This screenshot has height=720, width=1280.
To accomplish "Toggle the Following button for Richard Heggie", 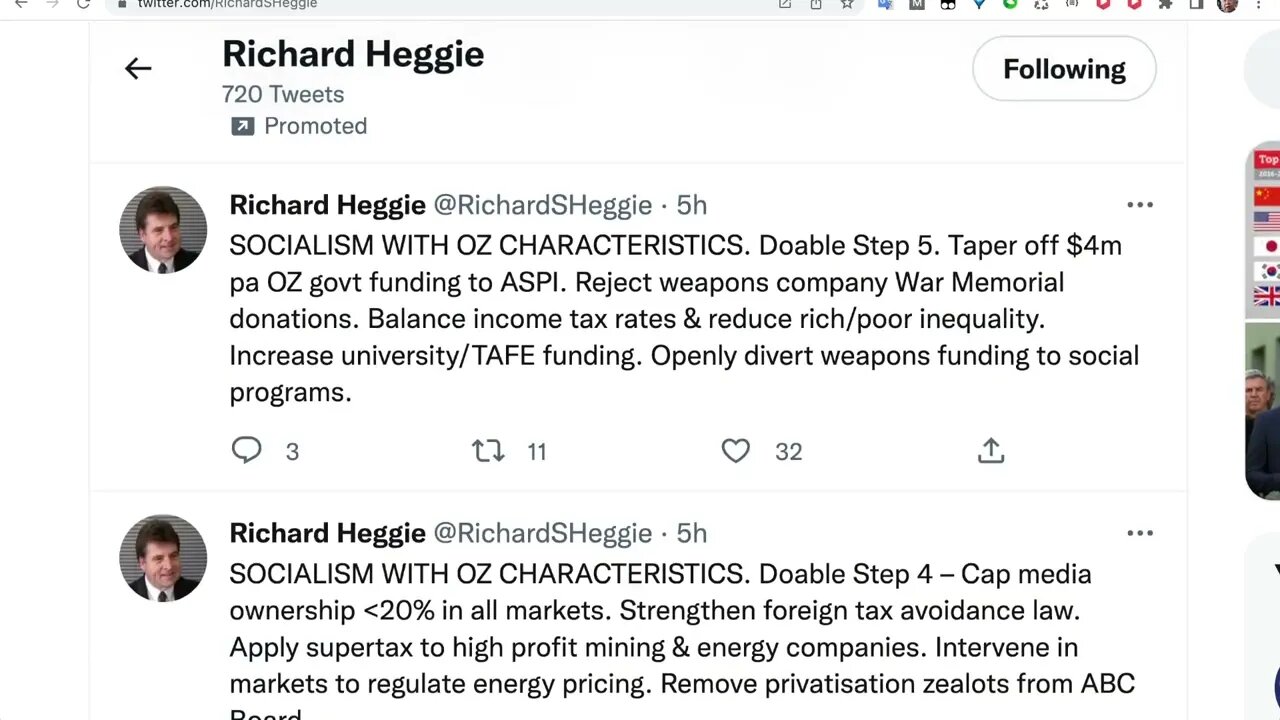I will pos(1064,69).
